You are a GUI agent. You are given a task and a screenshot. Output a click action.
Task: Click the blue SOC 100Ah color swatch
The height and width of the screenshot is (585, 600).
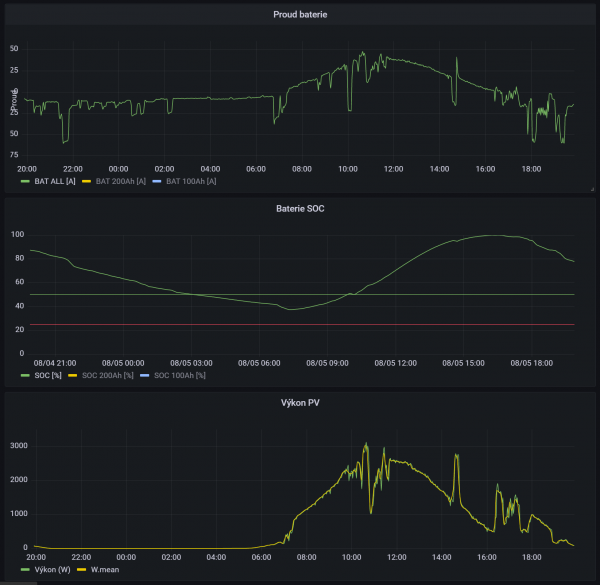pos(145,375)
